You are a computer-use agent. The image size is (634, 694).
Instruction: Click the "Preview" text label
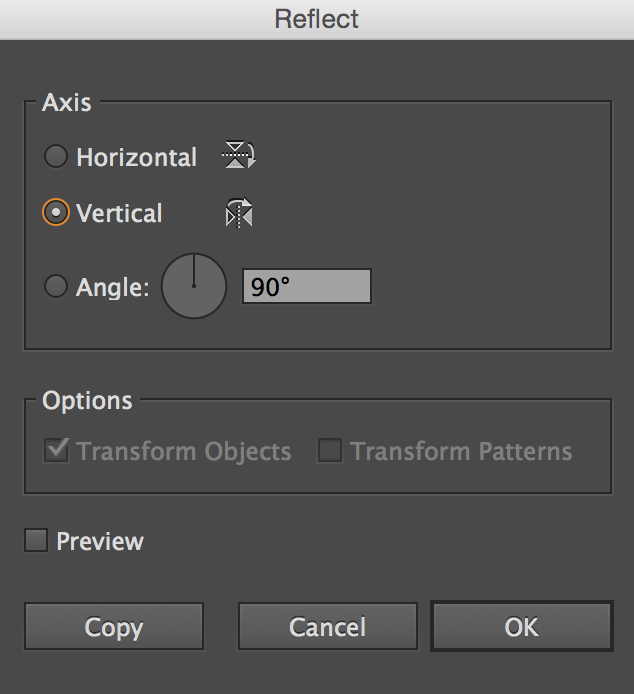pyautogui.click(x=100, y=541)
